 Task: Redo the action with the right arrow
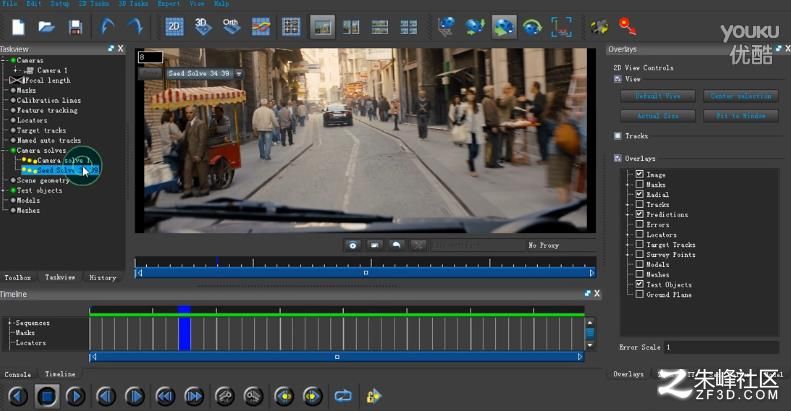(135, 26)
